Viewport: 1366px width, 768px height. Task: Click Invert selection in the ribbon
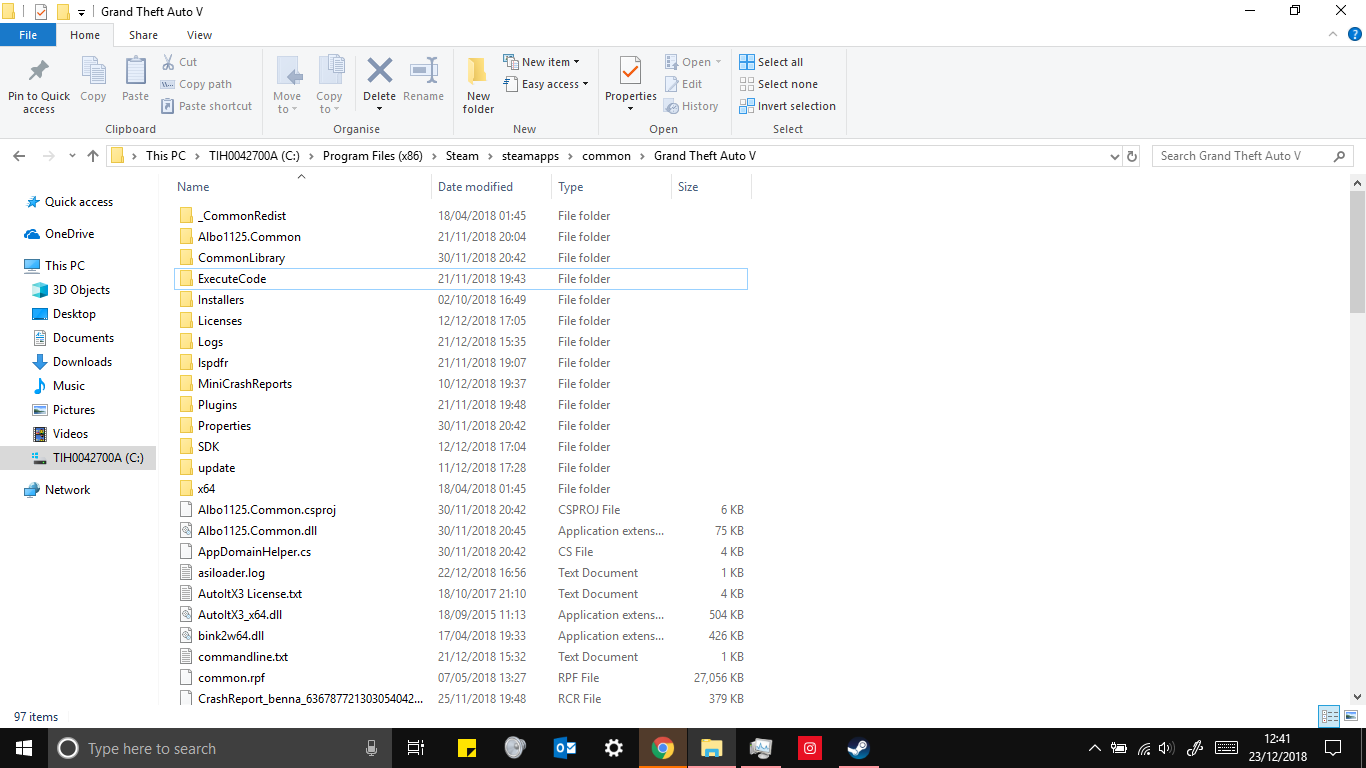(x=787, y=106)
